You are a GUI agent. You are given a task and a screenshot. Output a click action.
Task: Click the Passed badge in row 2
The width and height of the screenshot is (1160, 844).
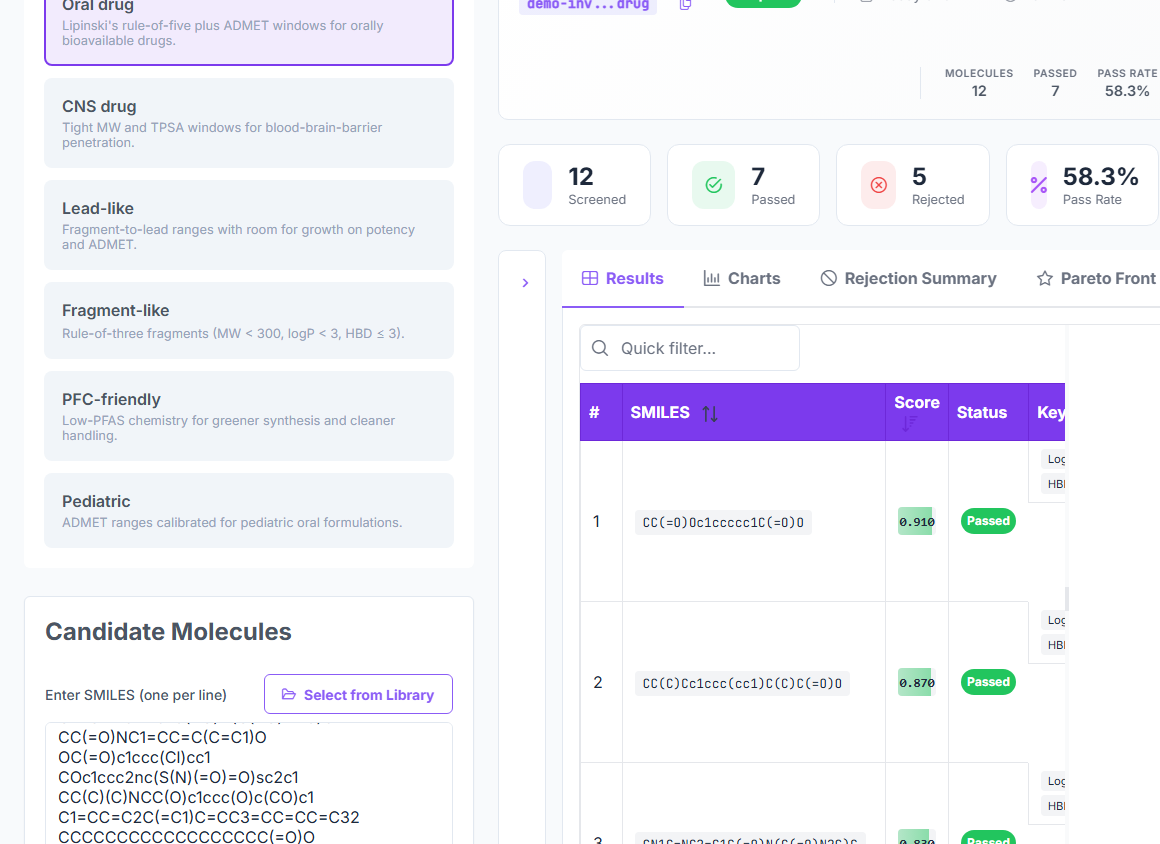(x=988, y=682)
